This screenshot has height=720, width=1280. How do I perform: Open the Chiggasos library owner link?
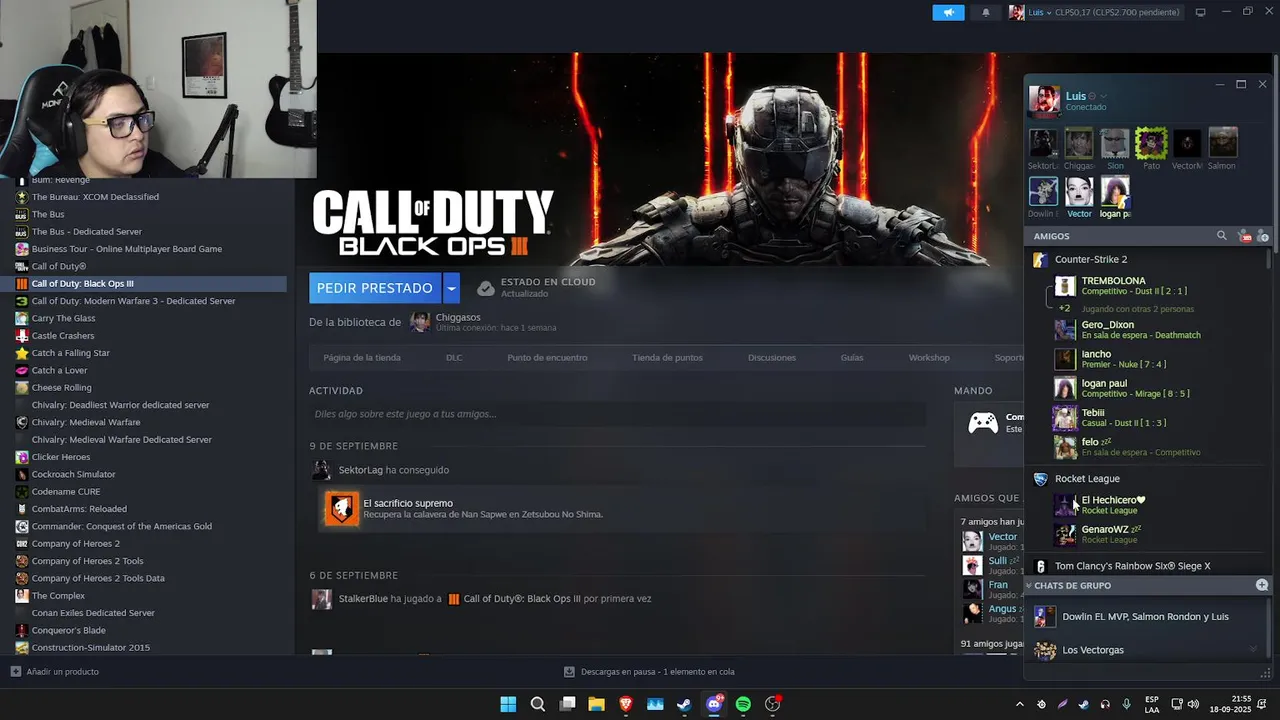coord(458,317)
